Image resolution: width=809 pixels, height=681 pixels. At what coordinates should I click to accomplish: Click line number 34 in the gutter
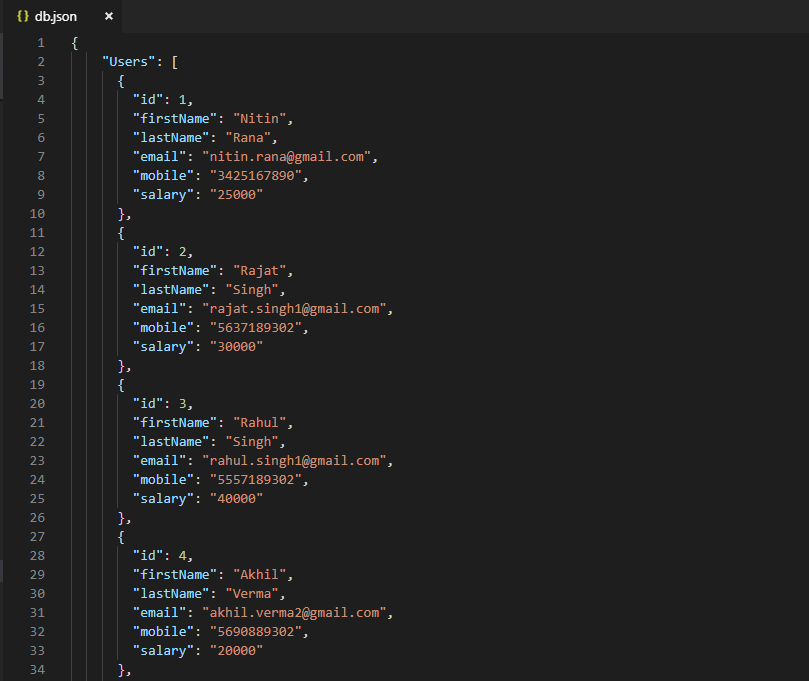(x=37, y=669)
